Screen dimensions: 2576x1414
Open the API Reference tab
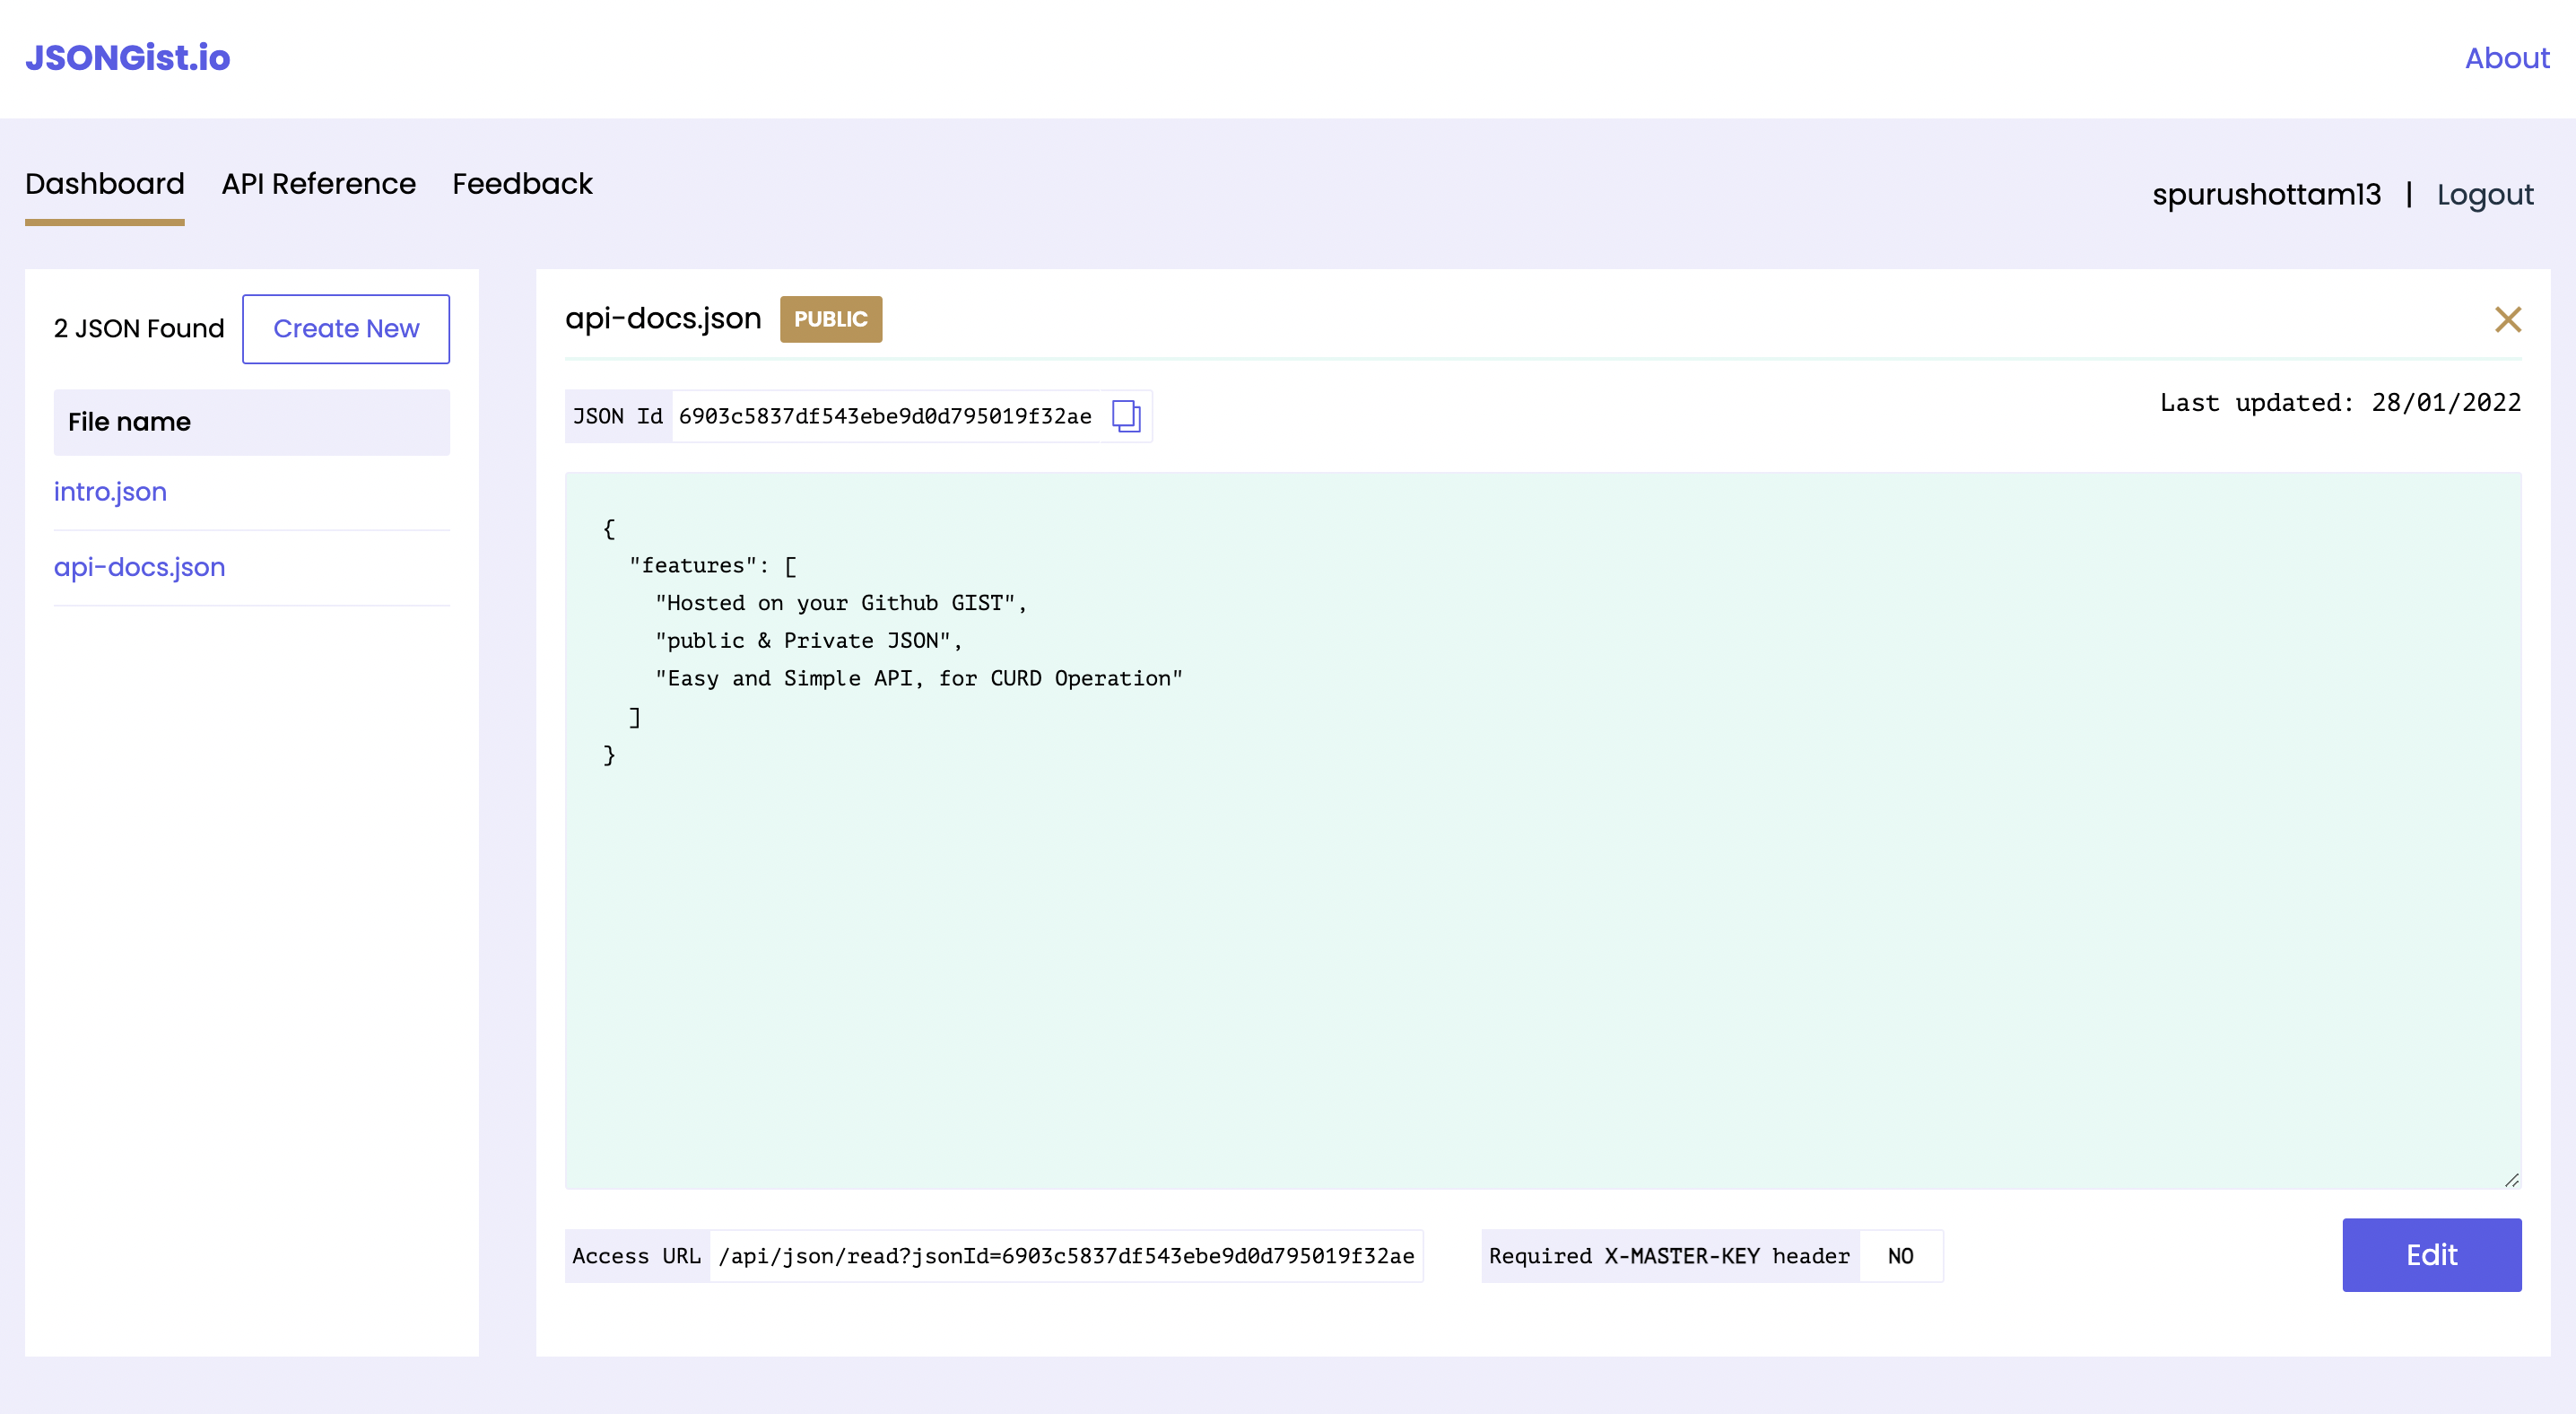(319, 184)
